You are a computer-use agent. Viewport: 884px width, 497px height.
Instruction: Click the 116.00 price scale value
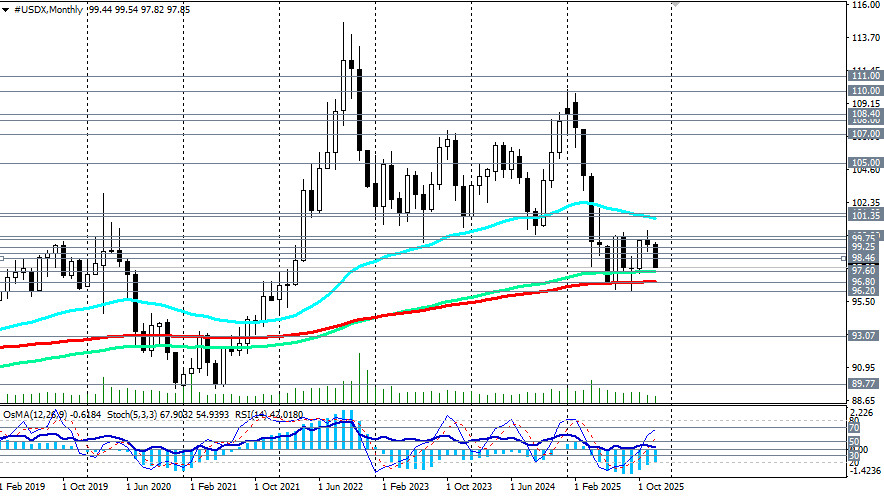[x=866, y=5]
